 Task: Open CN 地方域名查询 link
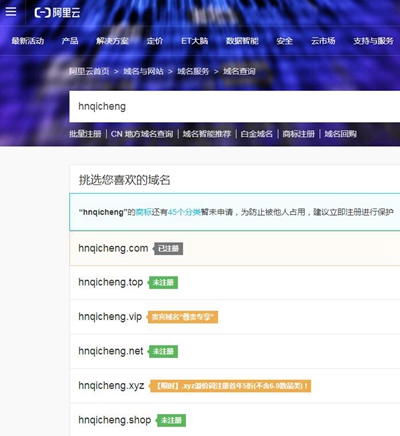pyautogui.click(x=142, y=134)
